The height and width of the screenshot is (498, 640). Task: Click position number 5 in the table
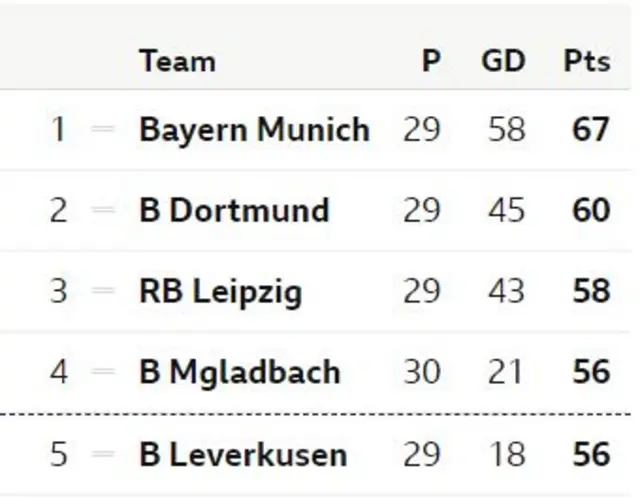click(58, 454)
